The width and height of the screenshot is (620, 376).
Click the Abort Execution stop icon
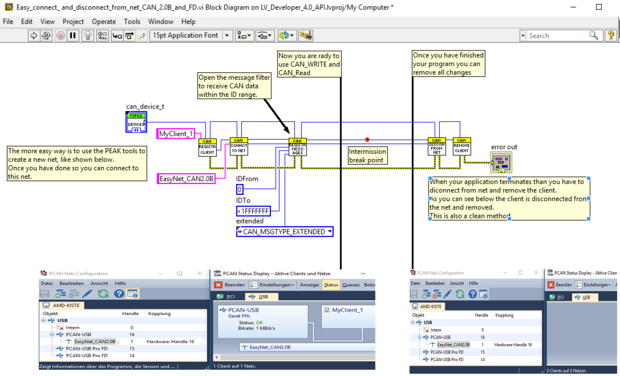click(x=60, y=36)
